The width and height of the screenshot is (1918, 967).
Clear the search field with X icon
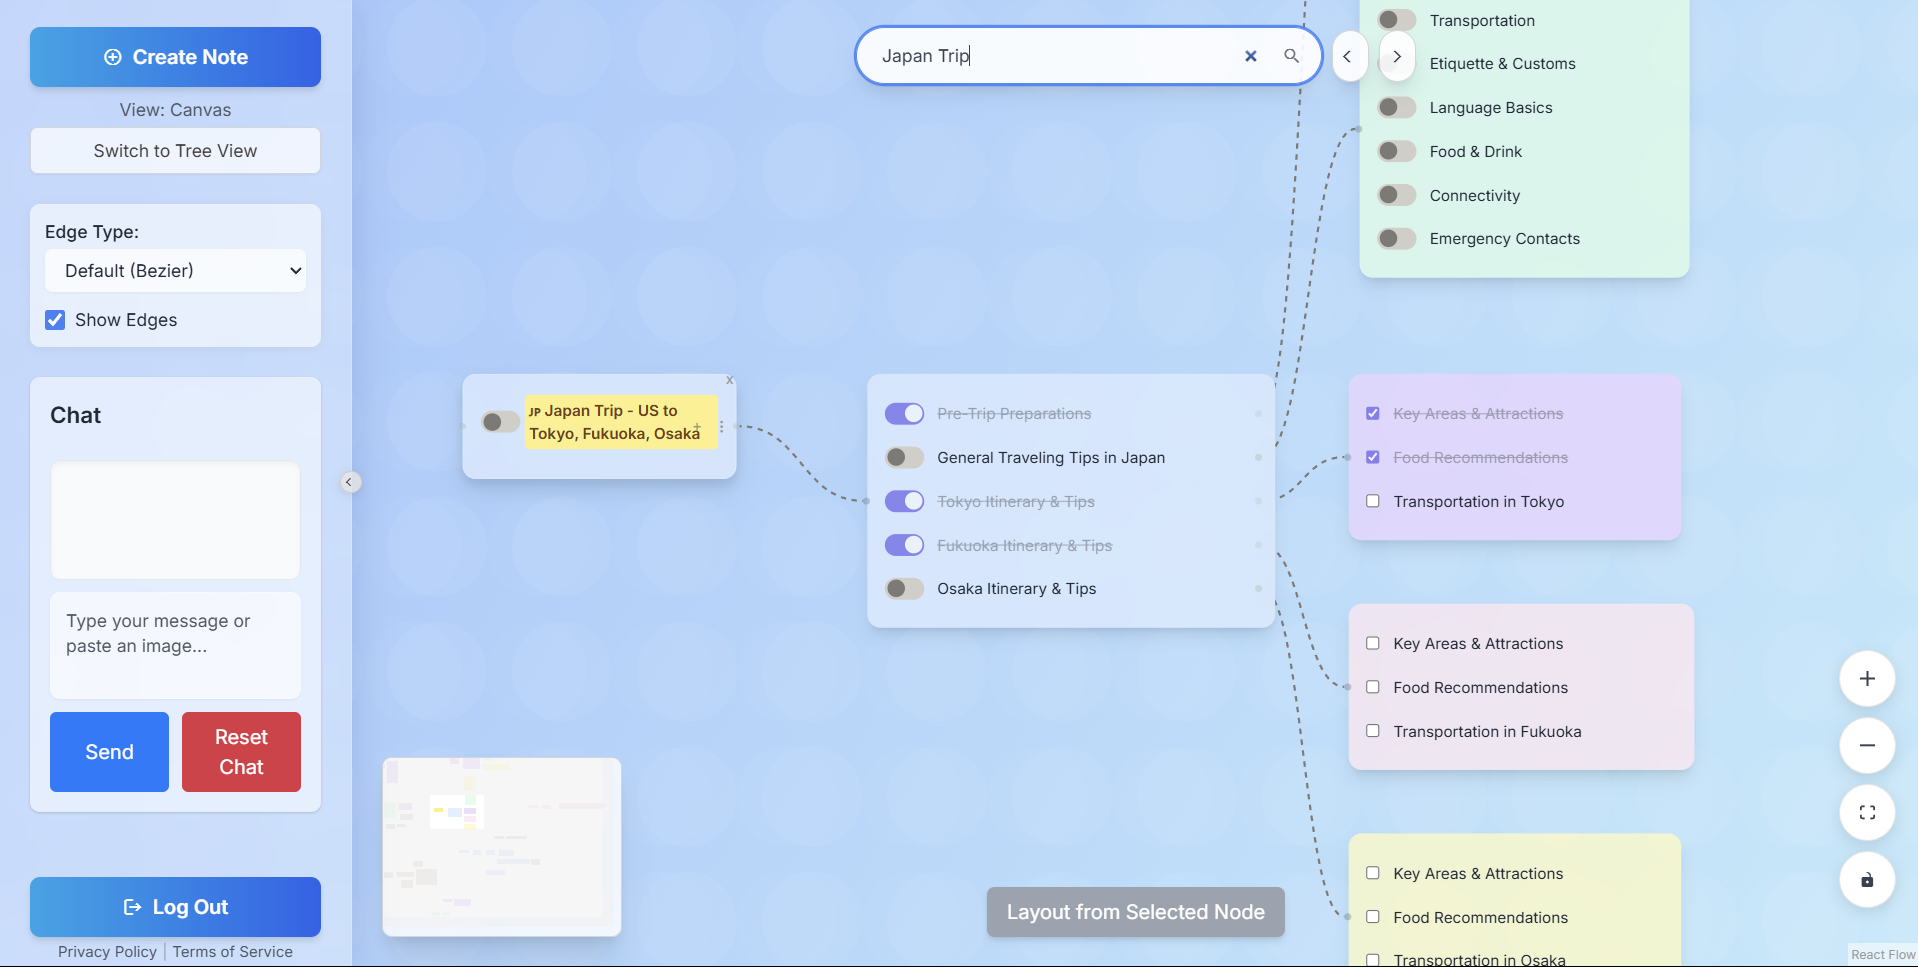tap(1250, 56)
